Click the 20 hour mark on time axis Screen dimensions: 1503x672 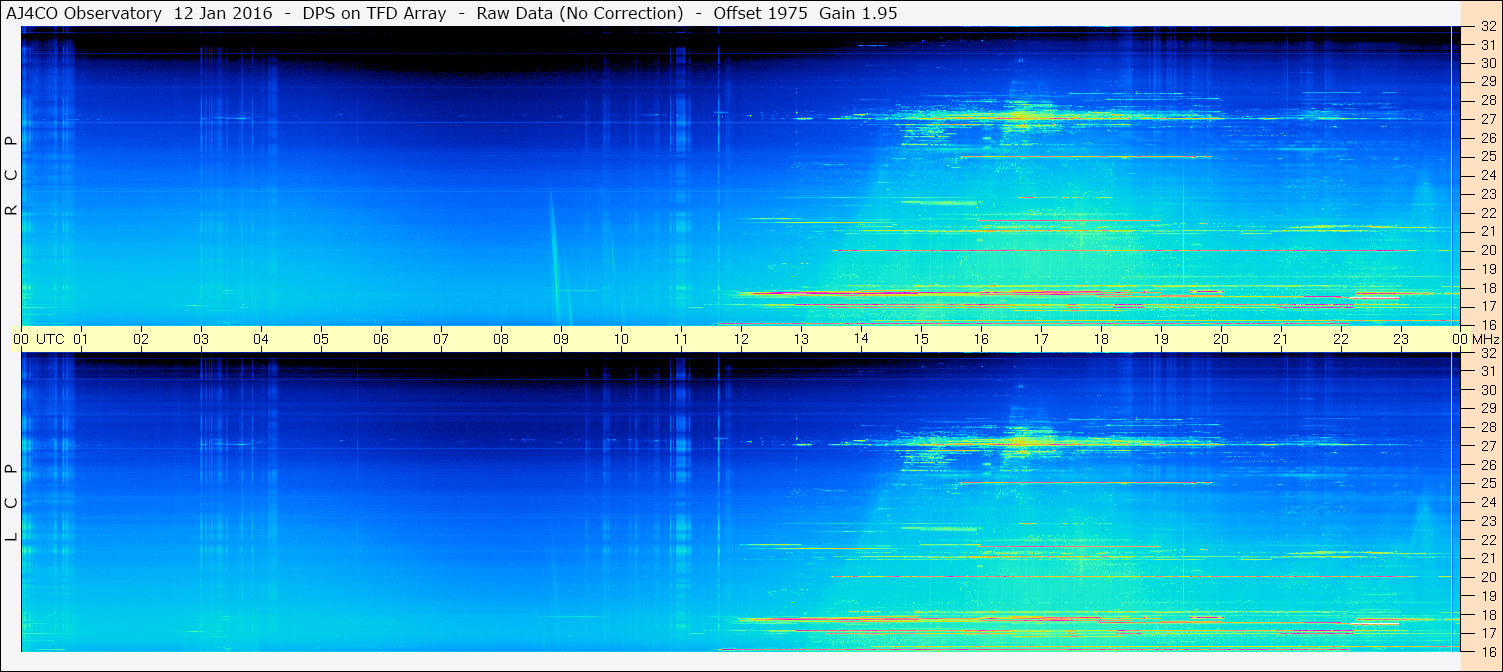[x=1221, y=339]
